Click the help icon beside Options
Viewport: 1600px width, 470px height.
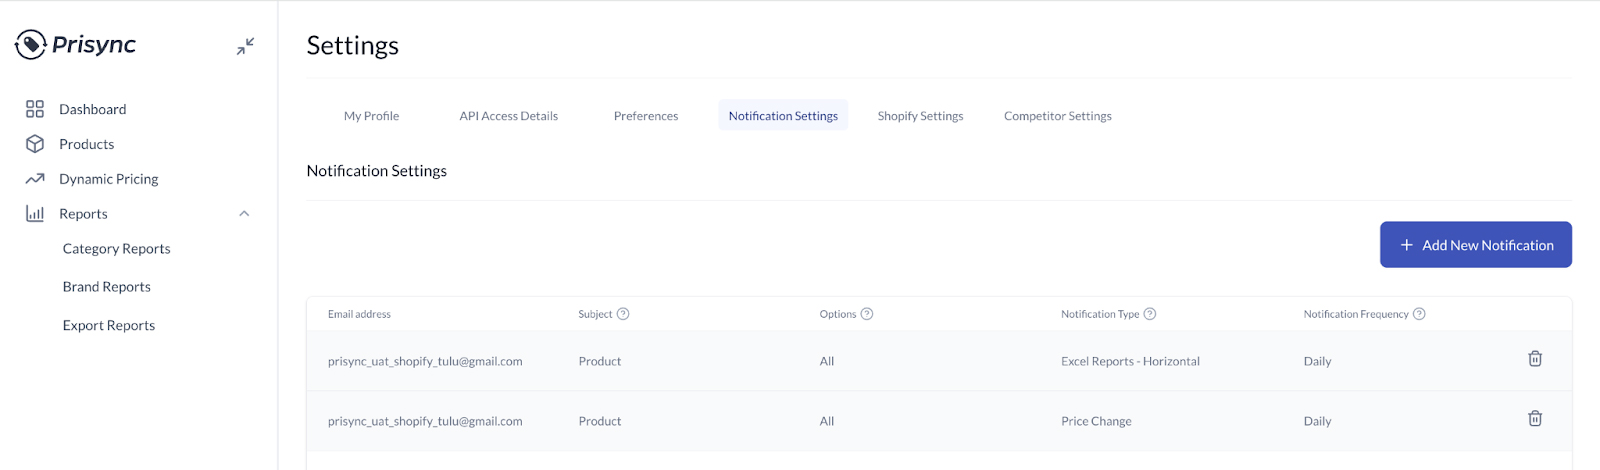point(867,314)
